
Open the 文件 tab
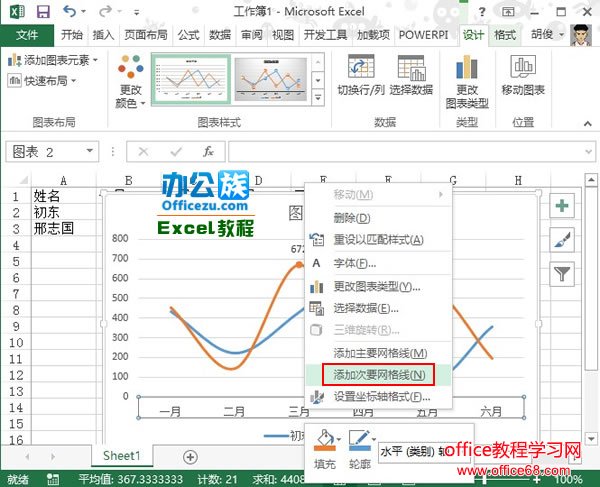coord(27,35)
